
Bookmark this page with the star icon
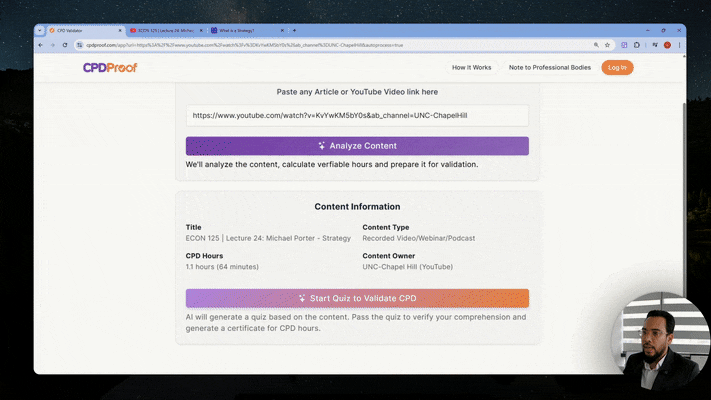coord(607,45)
